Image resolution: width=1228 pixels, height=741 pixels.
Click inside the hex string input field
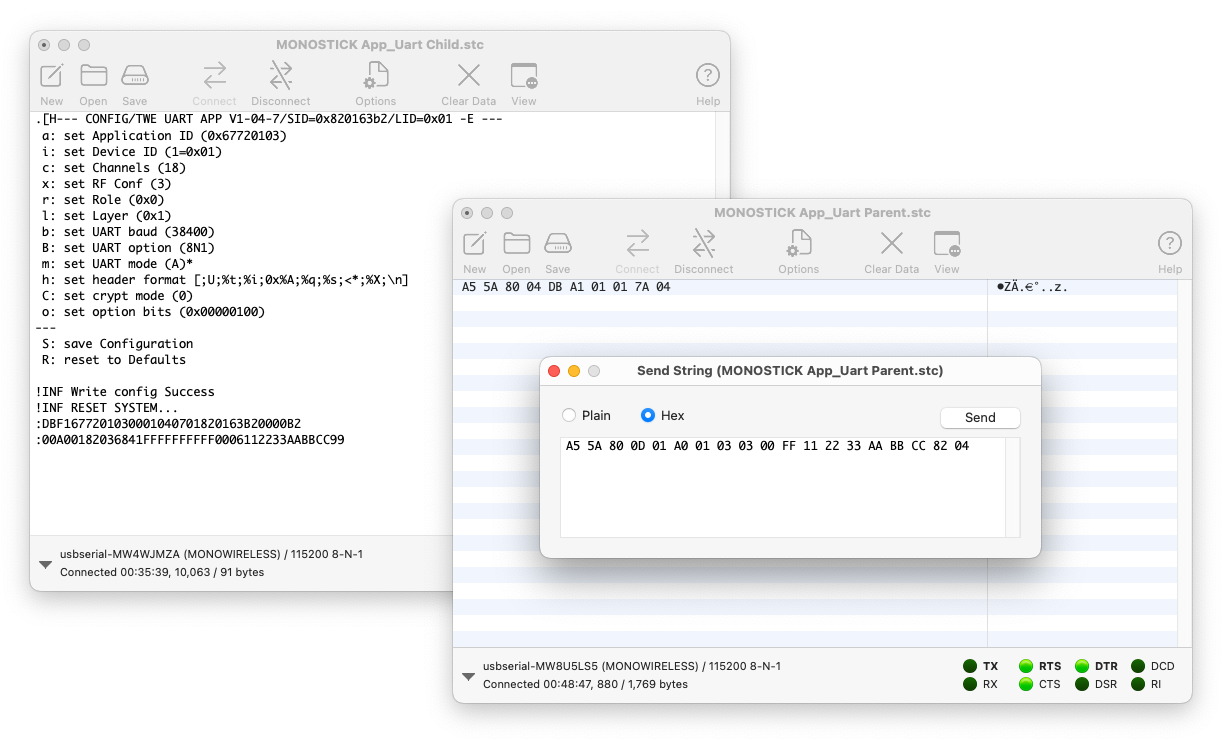(x=780, y=490)
